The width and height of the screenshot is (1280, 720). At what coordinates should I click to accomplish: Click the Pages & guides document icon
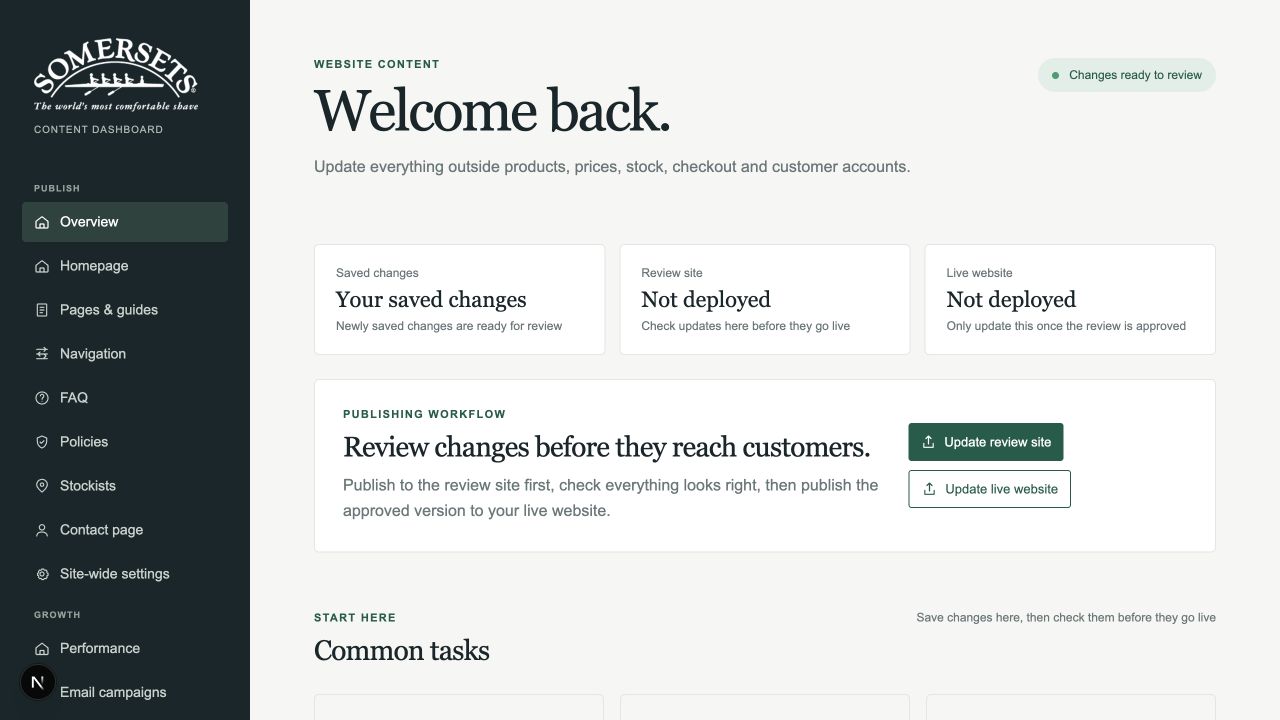coord(42,310)
